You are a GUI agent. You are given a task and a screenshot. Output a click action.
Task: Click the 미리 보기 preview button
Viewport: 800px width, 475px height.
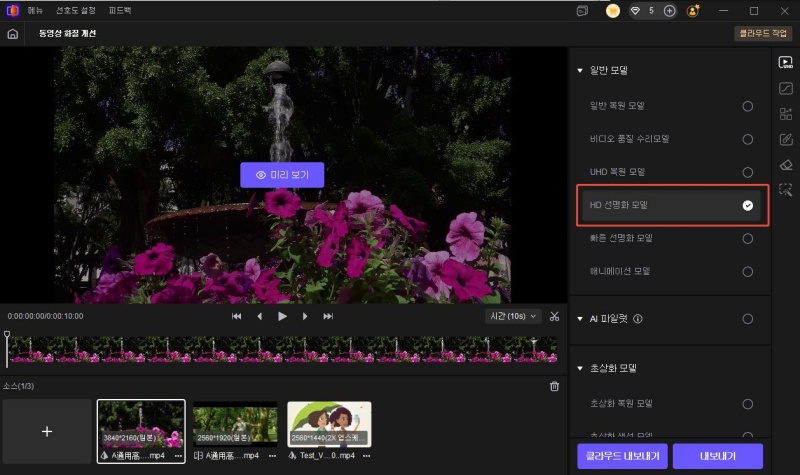pos(282,175)
